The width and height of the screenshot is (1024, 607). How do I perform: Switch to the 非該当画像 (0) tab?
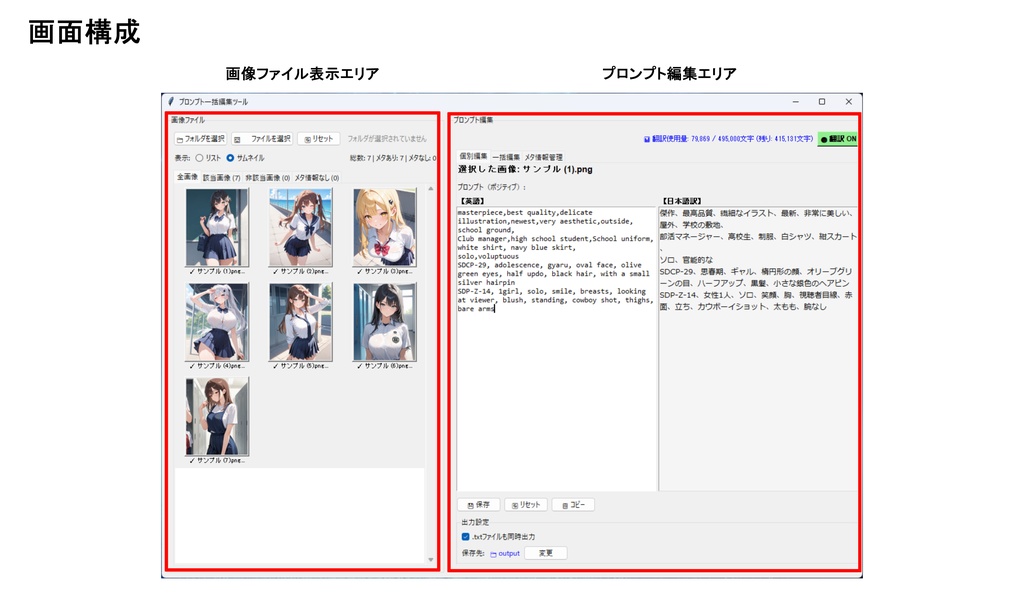click(x=268, y=178)
